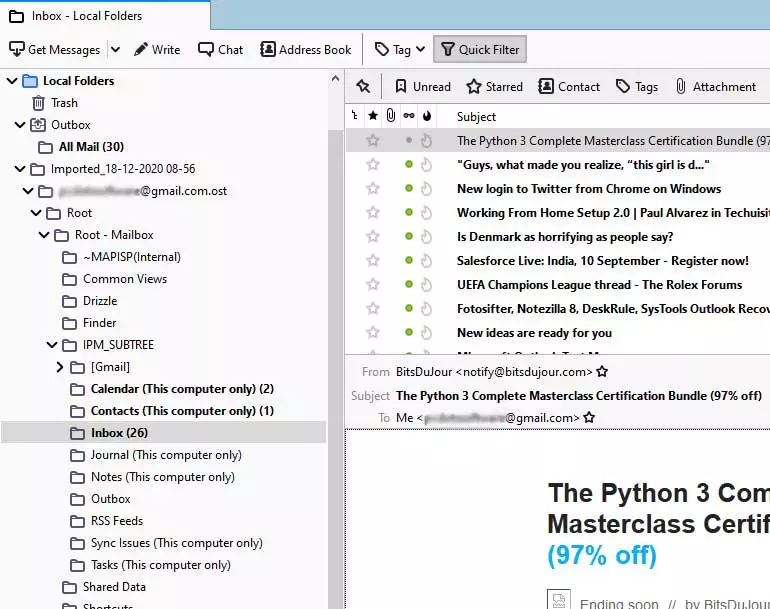The height and width of the screenshot is (609, 770).
Task: Open the Chat button
Action: pos(220,50)
